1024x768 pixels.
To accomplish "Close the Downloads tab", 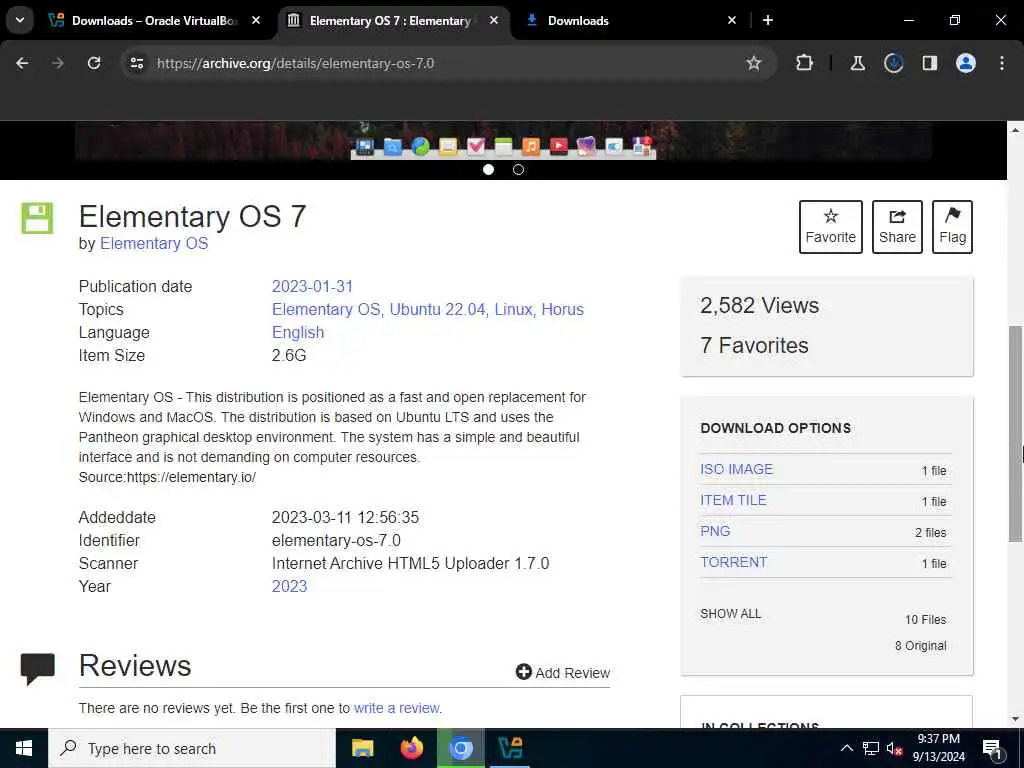I will (x=732, y=20).
